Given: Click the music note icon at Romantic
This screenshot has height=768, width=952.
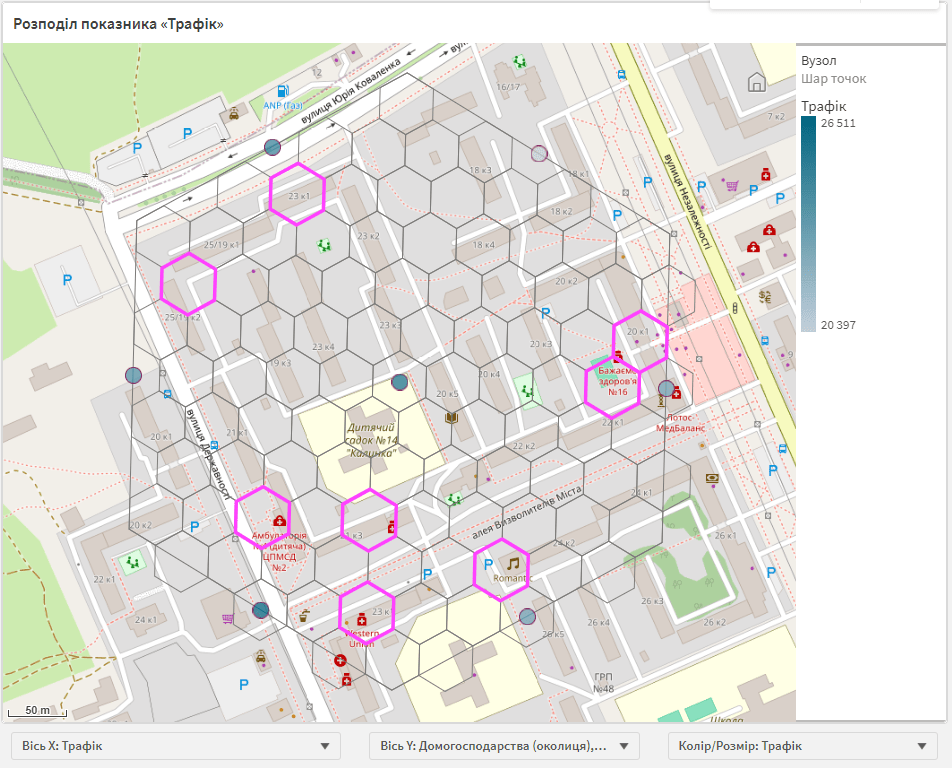Looking at the screenshot, I should click(513, 563).
